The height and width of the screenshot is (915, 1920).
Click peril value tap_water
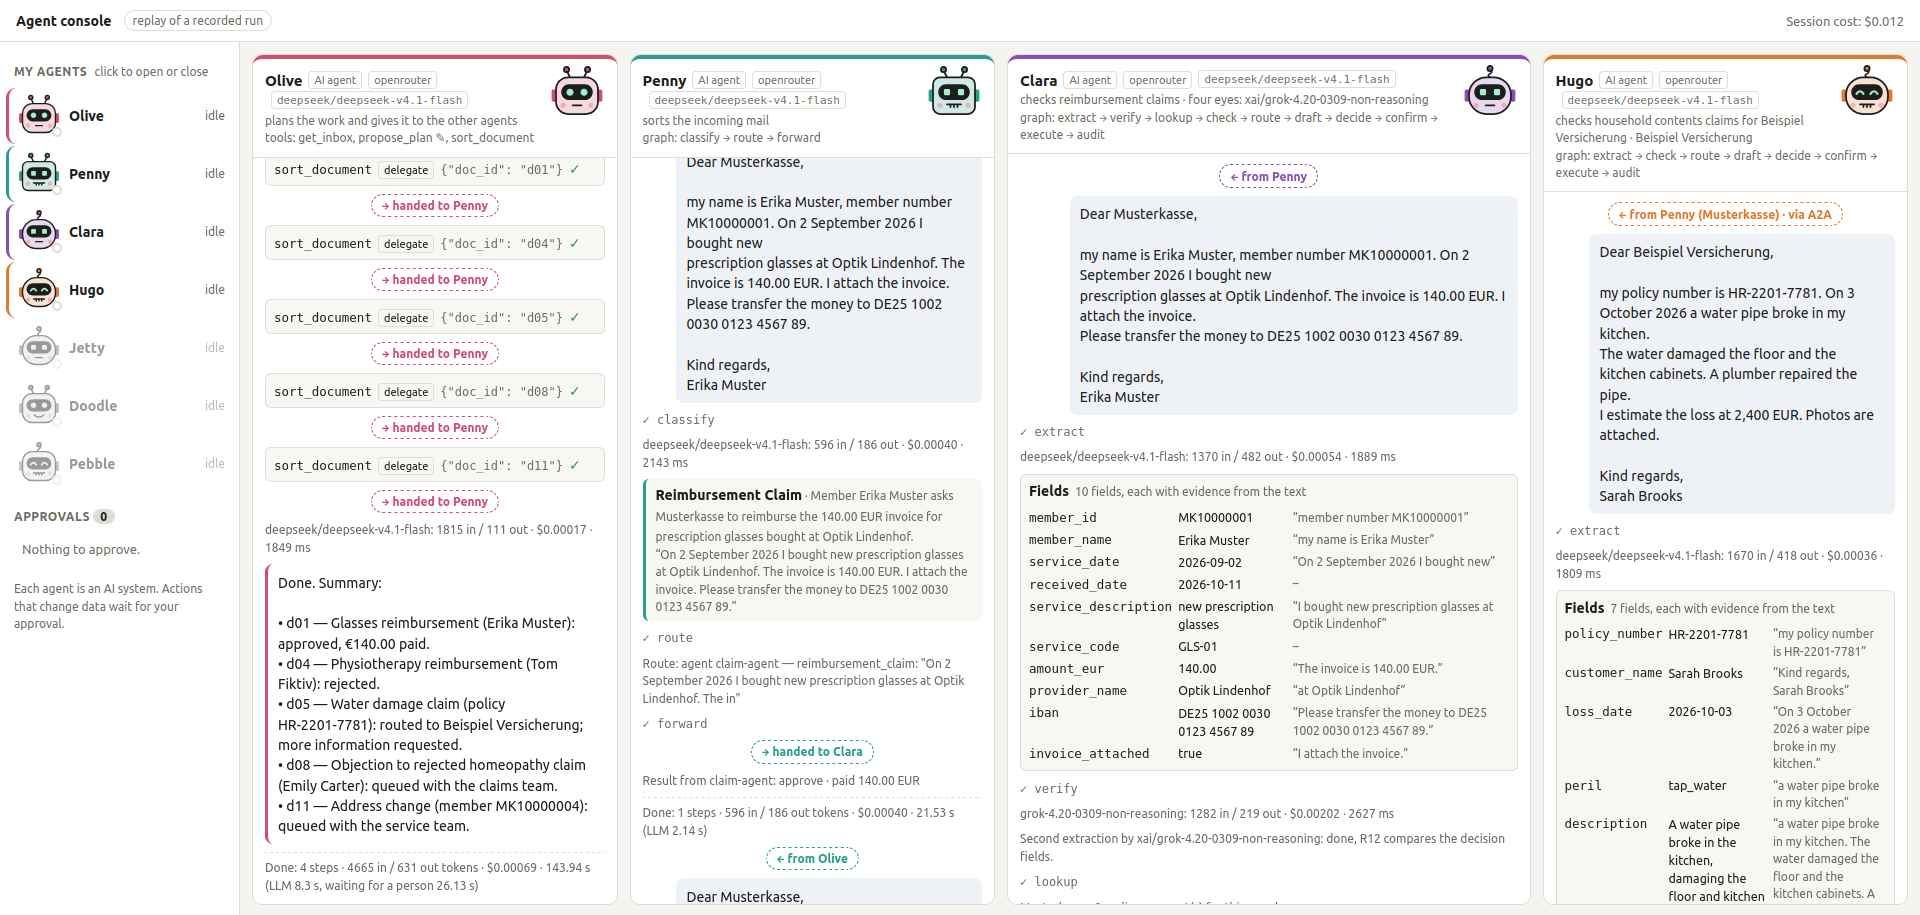(x=1697, y=786)
